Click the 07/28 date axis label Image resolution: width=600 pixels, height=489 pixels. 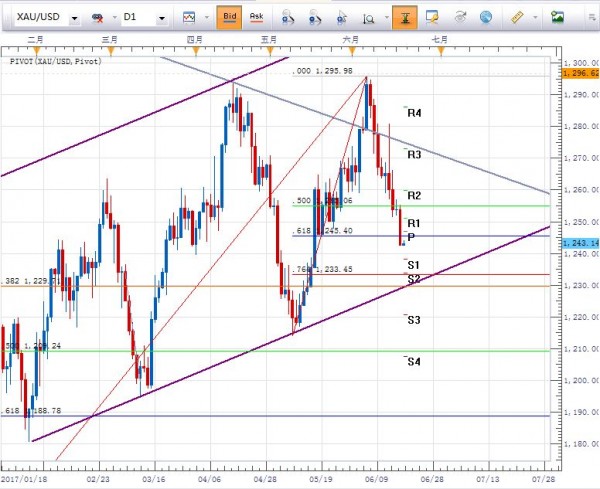point(544,479)
